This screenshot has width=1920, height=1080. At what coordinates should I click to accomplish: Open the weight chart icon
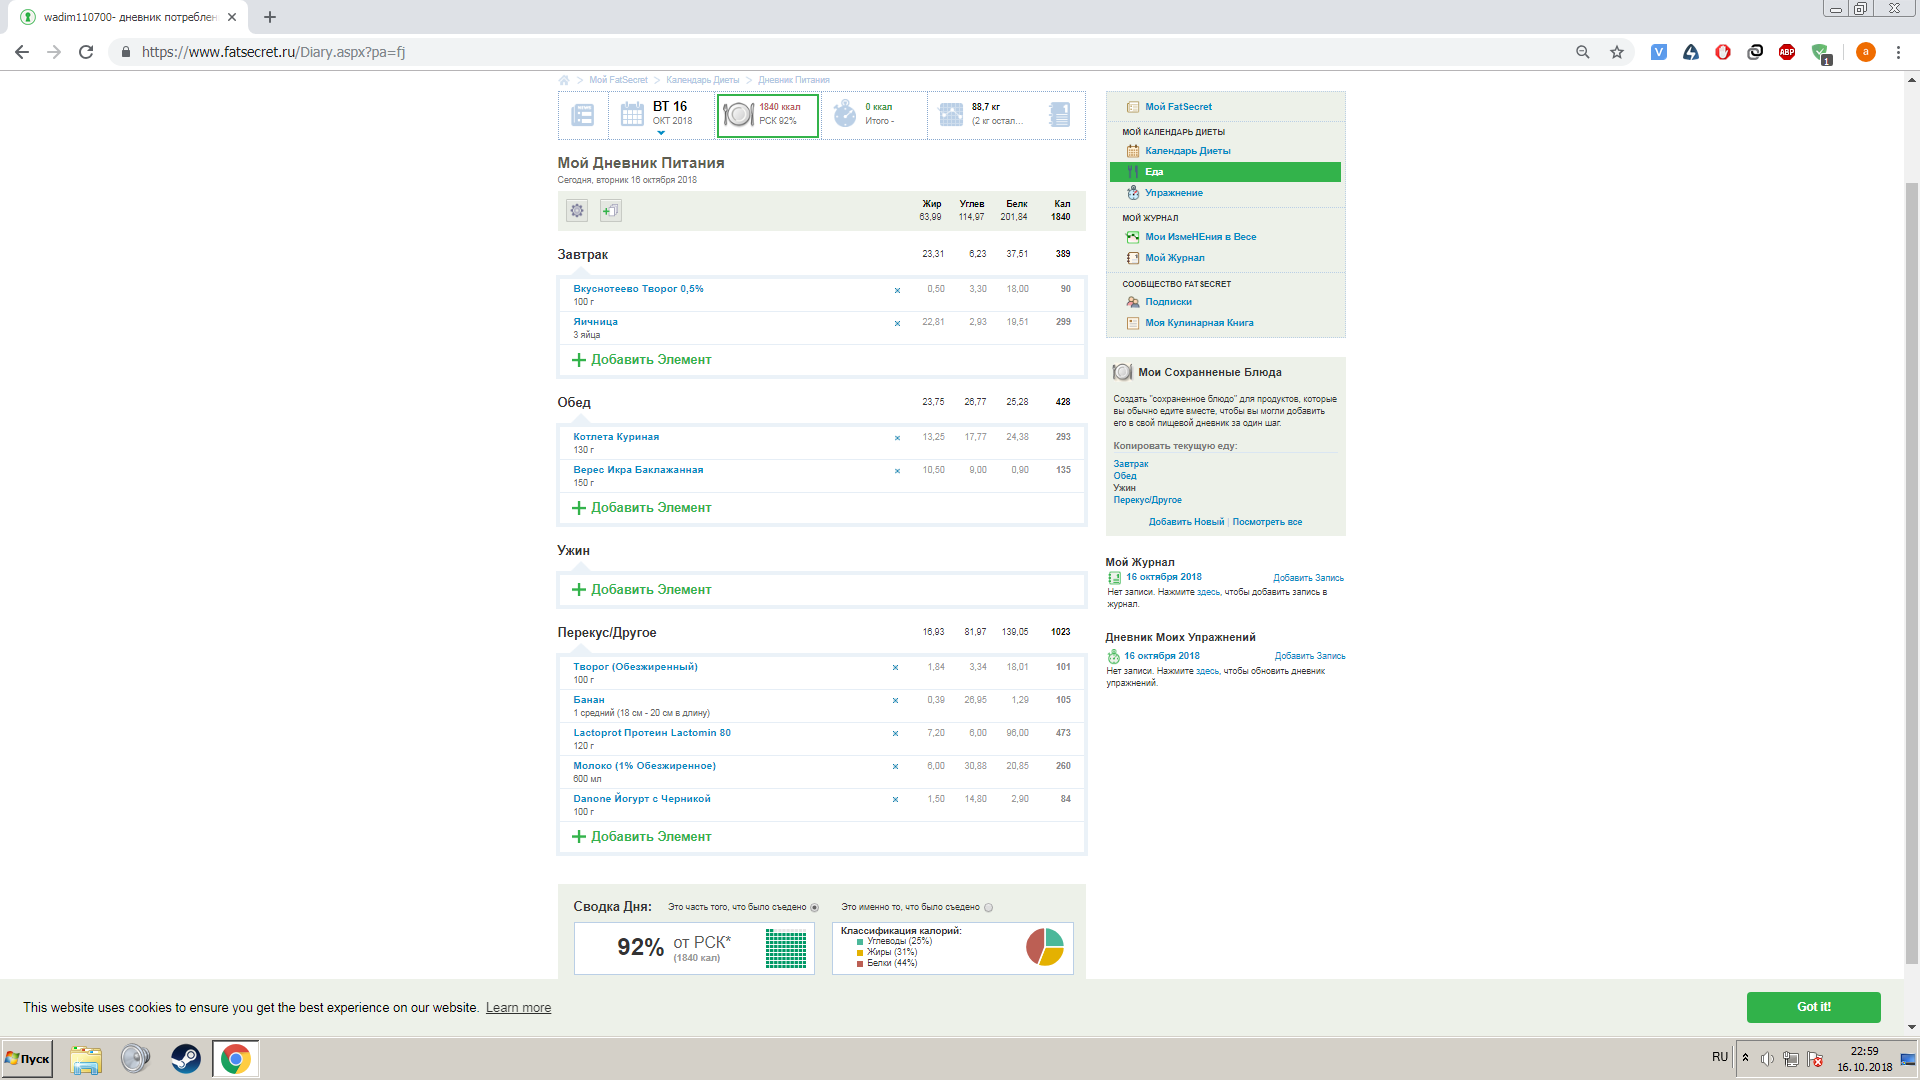pos(951,114)
